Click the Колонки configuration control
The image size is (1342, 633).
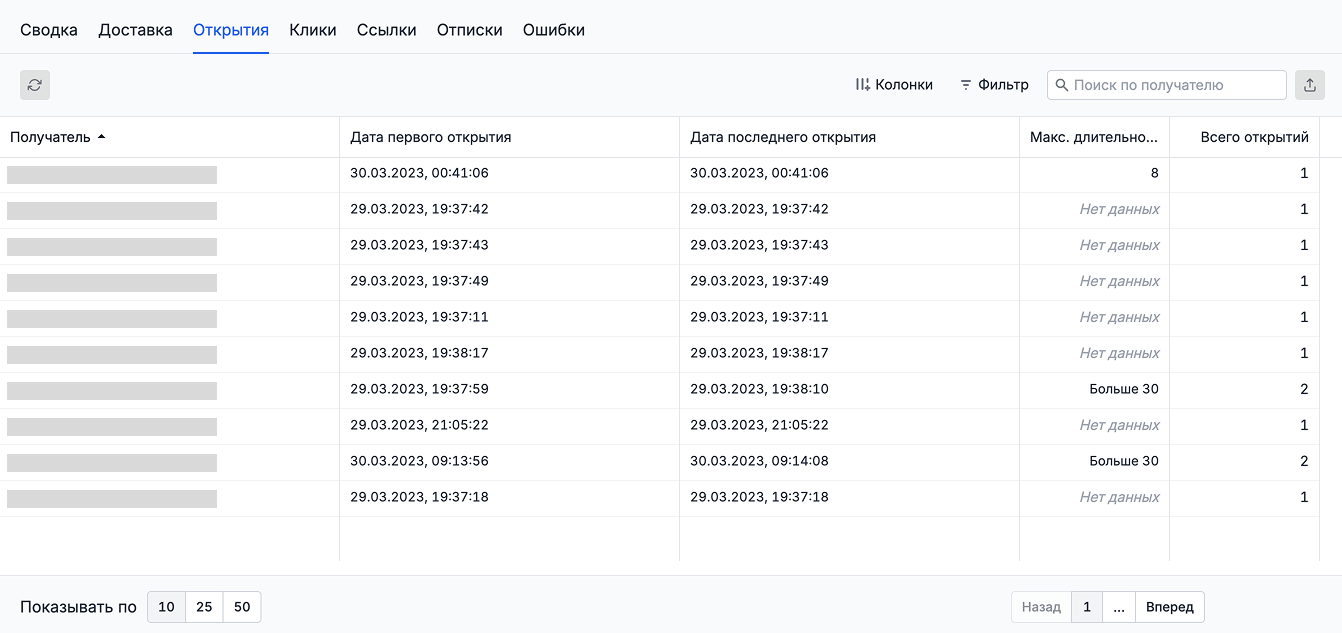[x=894, y=84]
